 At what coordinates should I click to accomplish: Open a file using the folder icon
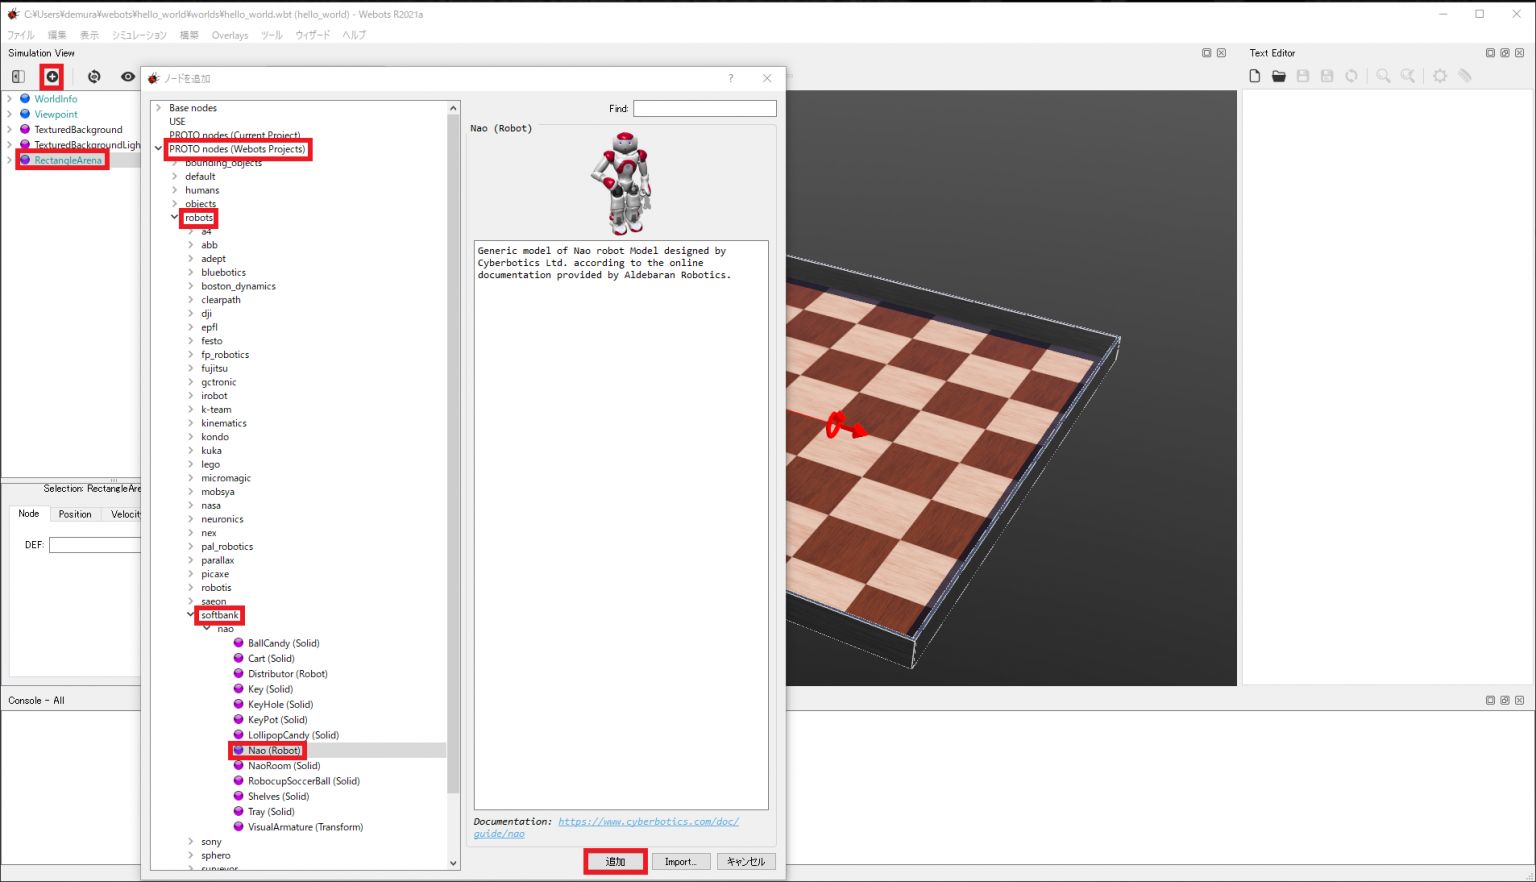click(1279, 75)
